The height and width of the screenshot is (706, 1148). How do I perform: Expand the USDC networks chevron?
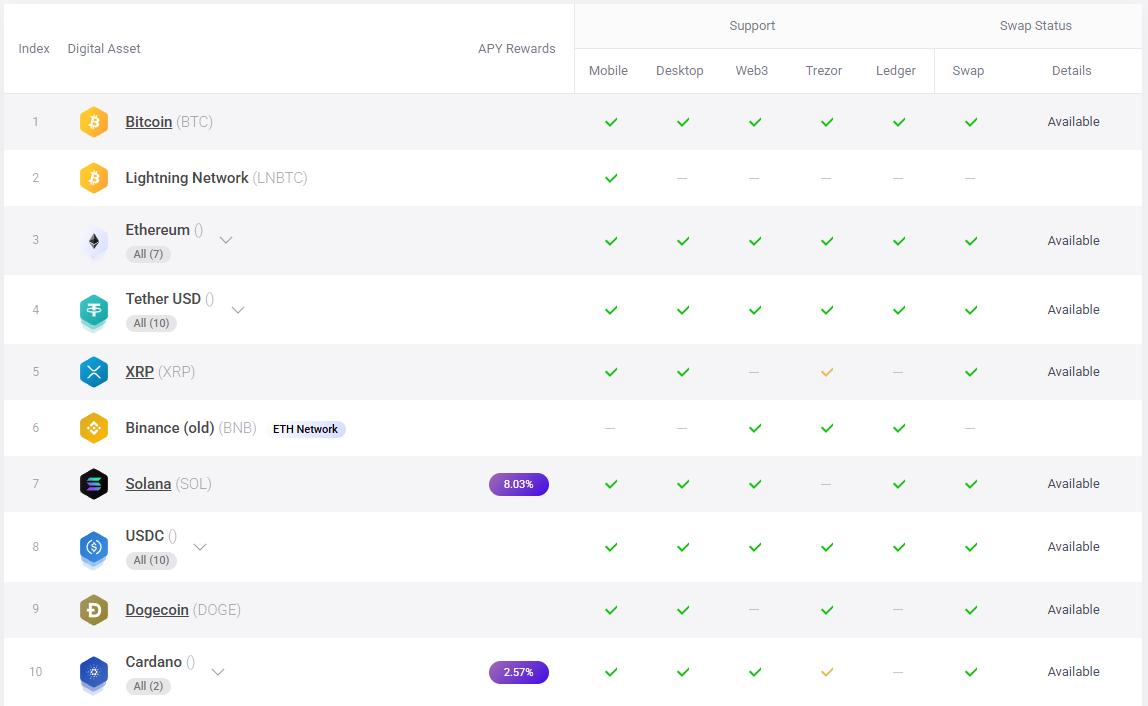199,547
